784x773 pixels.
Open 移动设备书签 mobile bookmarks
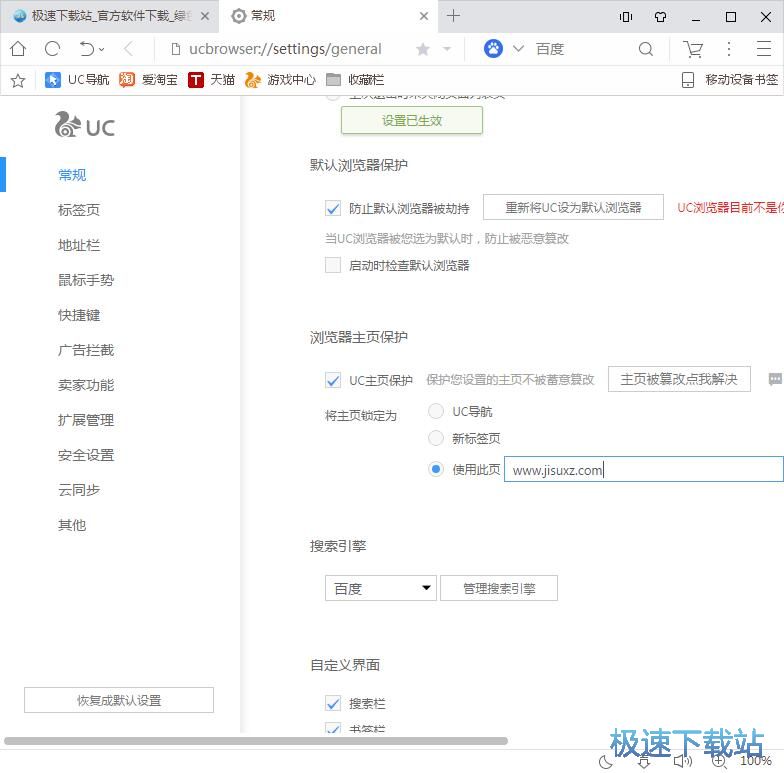coord(730,80)
